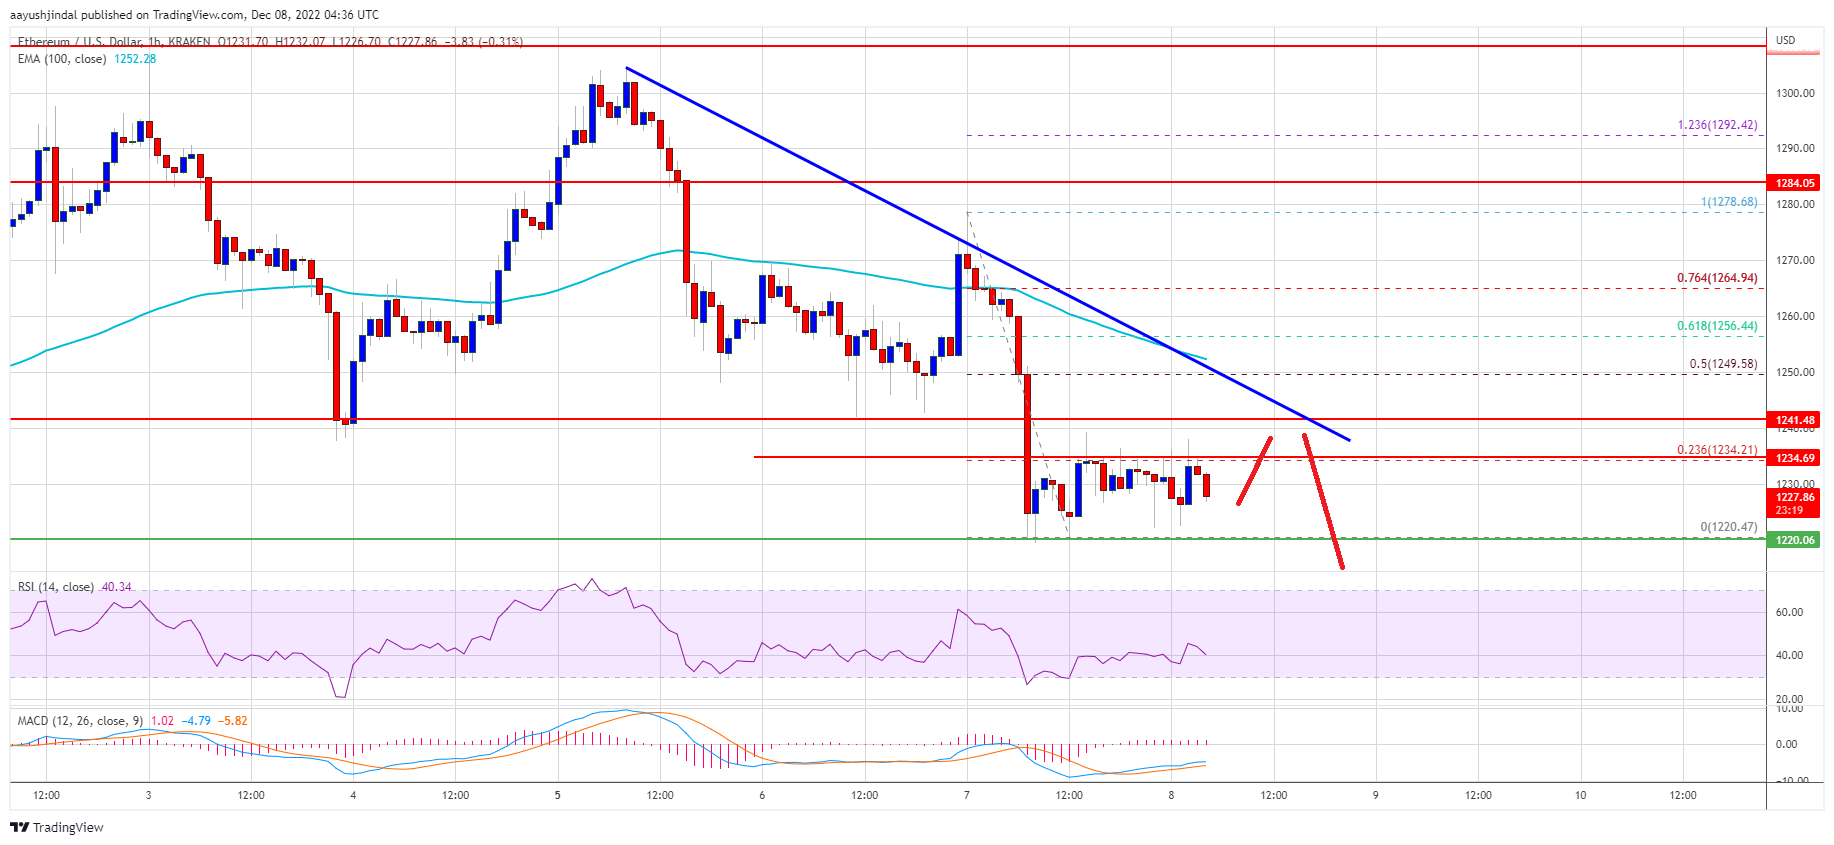Click the 1260.00 price axis tick
This screenshot has width=1834, height=845.
(x=1795, y=316)
